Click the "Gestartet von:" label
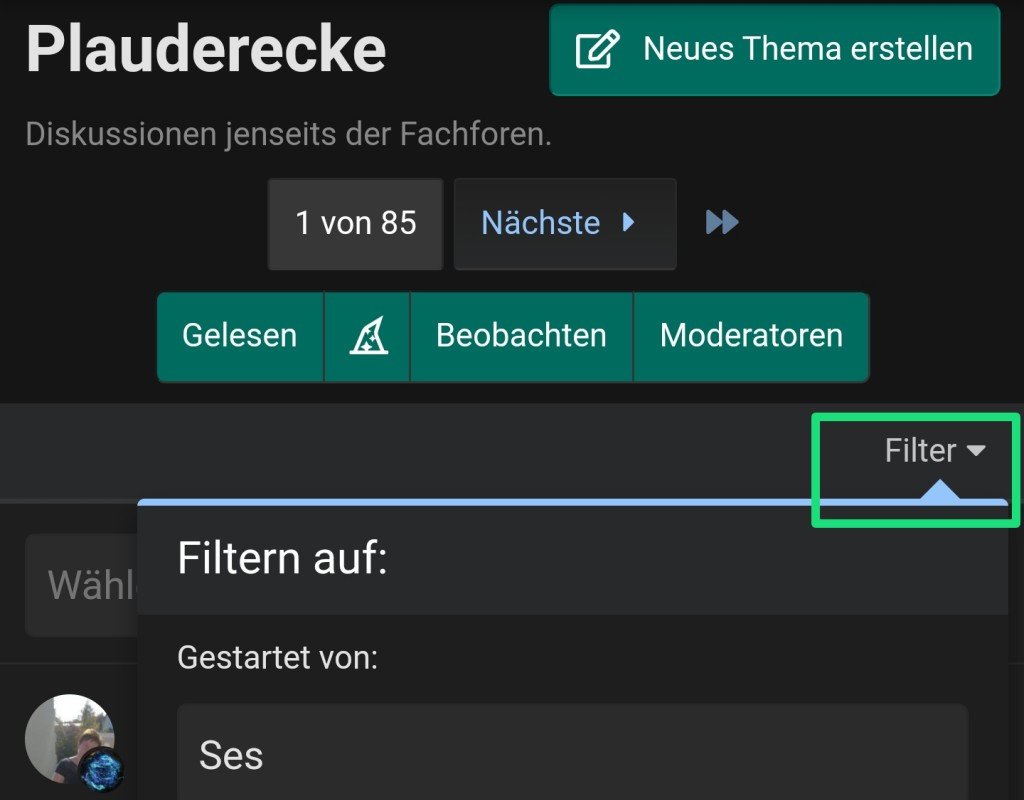Image resolution: width=1024 pixels, height=800 pixels. (x=277, y=658)
